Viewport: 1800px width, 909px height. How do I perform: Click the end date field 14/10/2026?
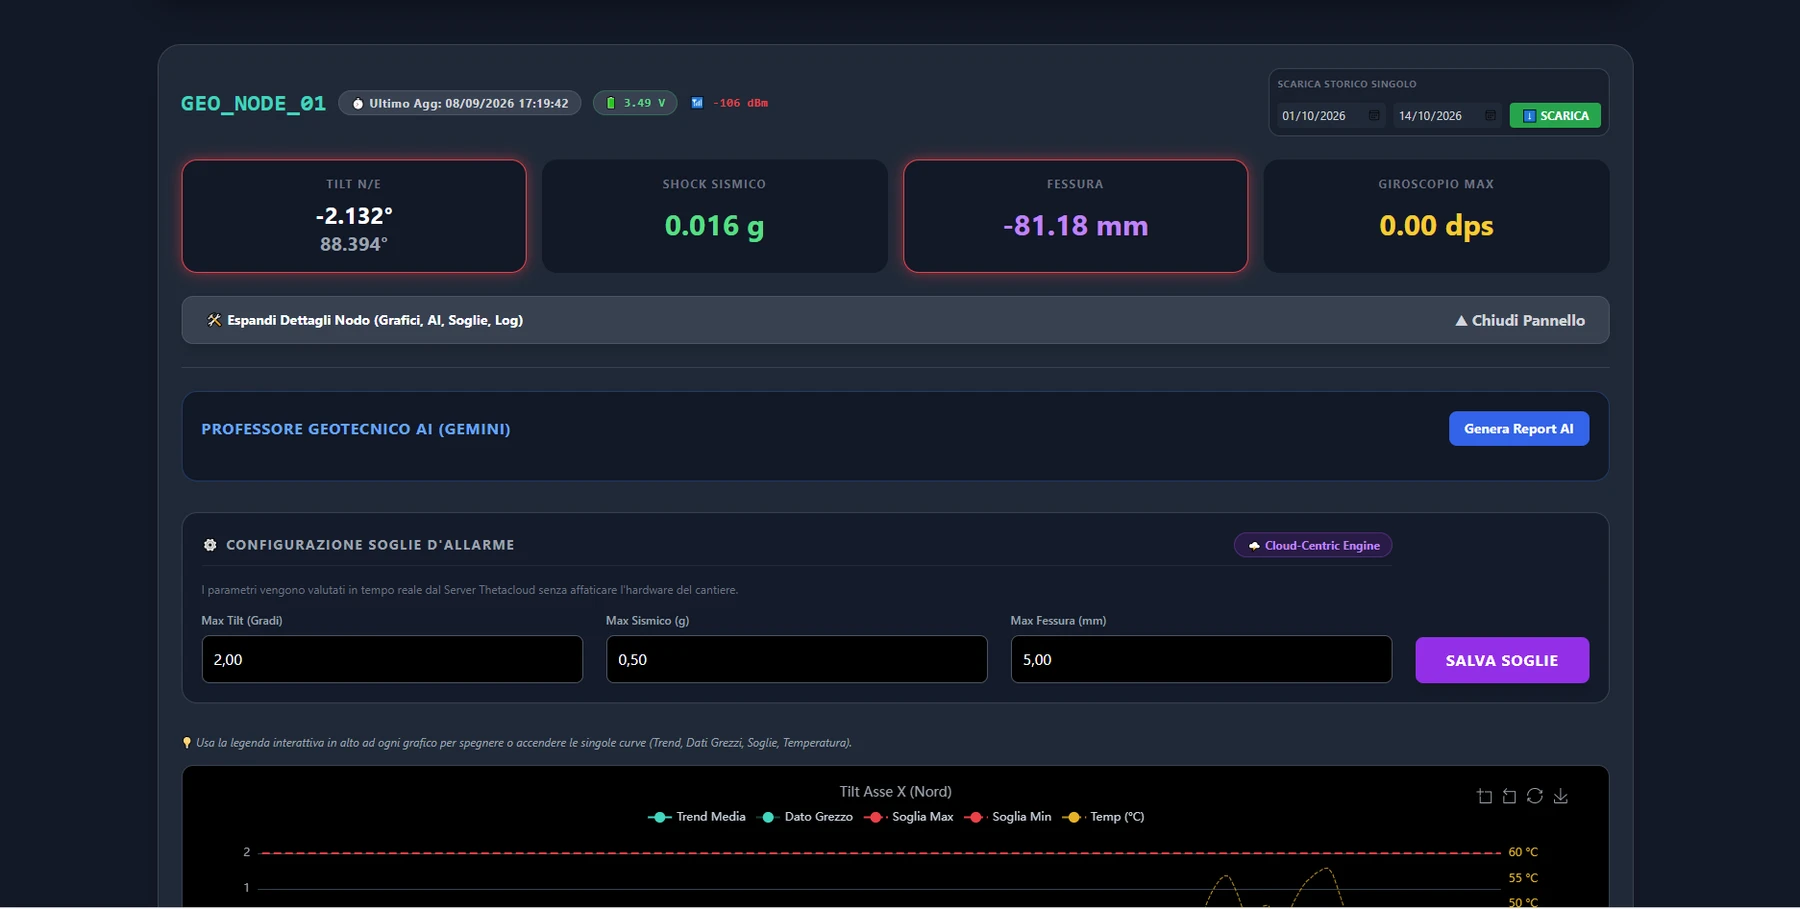click(1447, 116)
